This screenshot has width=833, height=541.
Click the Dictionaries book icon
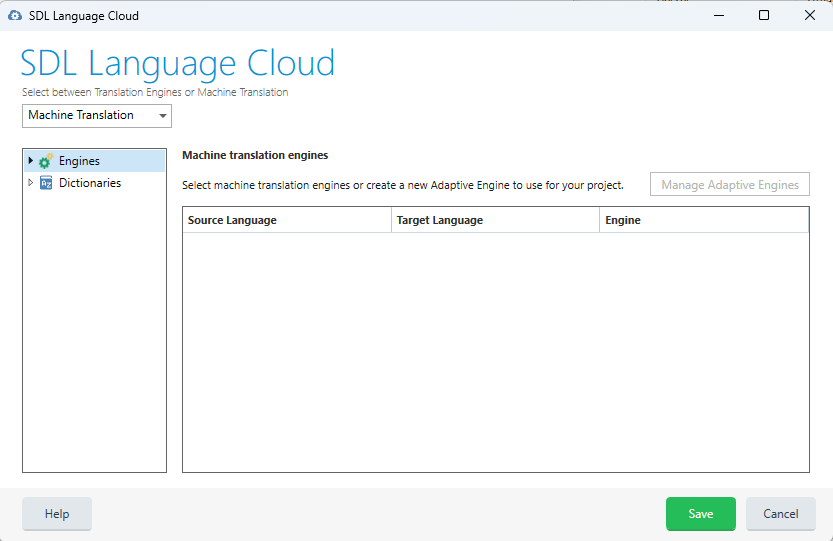46,183
